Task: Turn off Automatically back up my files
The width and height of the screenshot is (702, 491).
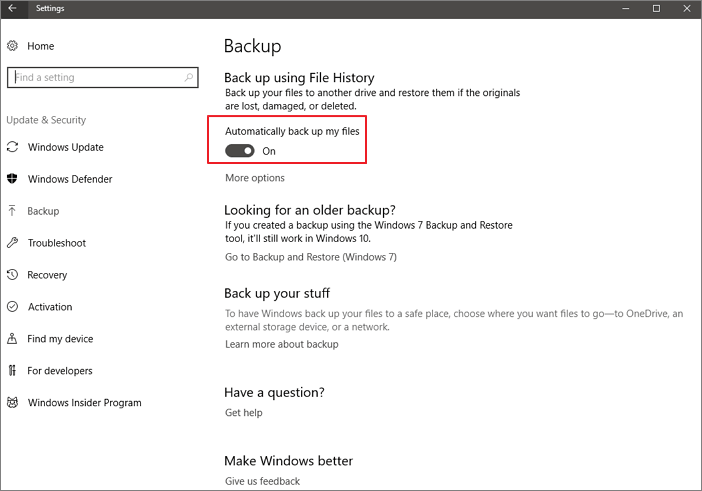Action: (240, 151)
